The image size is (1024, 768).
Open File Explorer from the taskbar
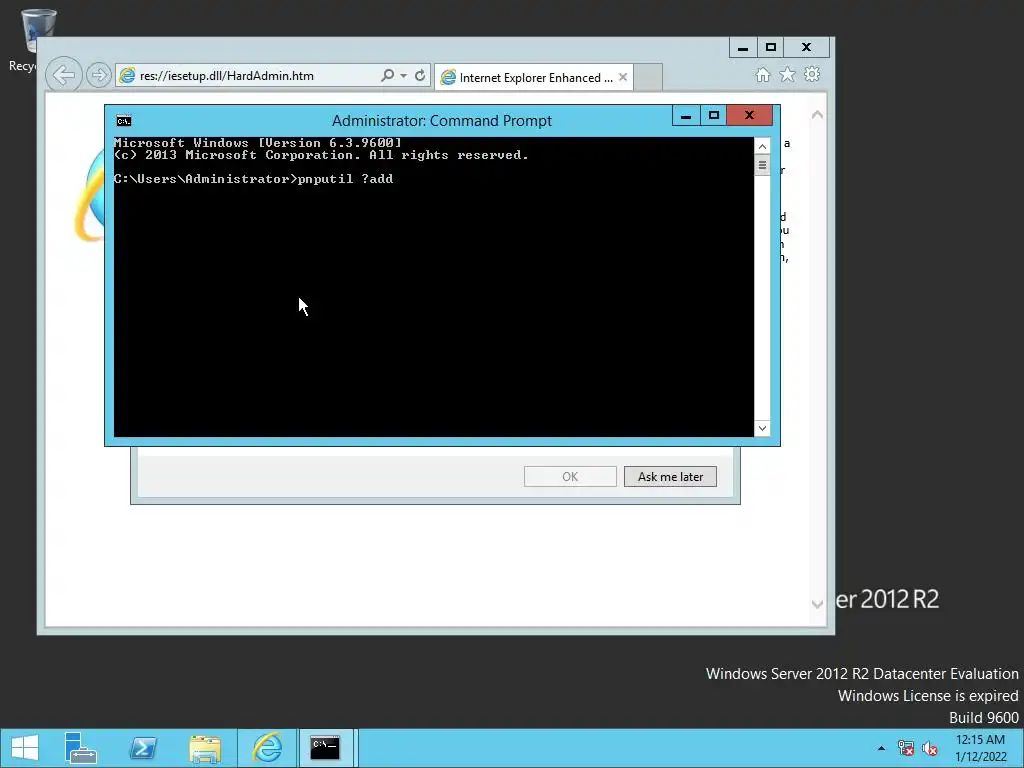(205, 748)
